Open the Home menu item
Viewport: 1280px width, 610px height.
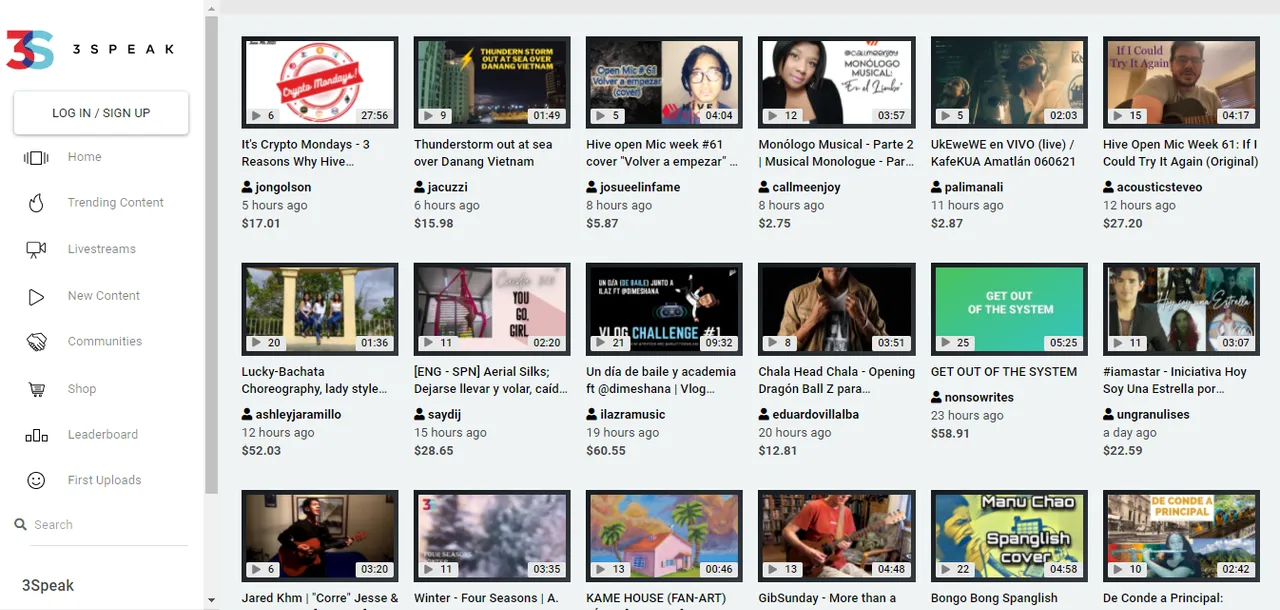point(85,157)
